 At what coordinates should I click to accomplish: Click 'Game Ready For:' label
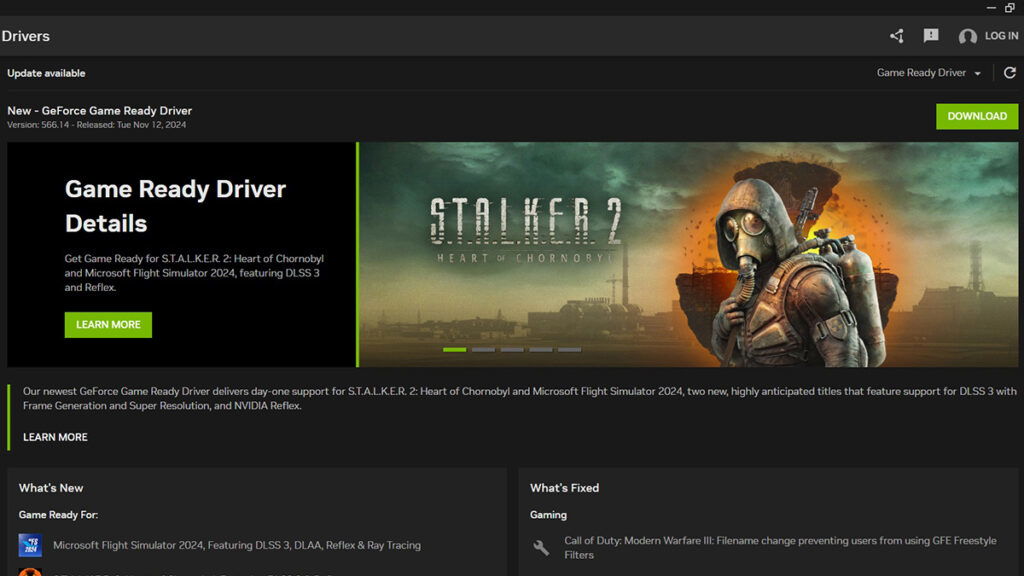point(58,515)
